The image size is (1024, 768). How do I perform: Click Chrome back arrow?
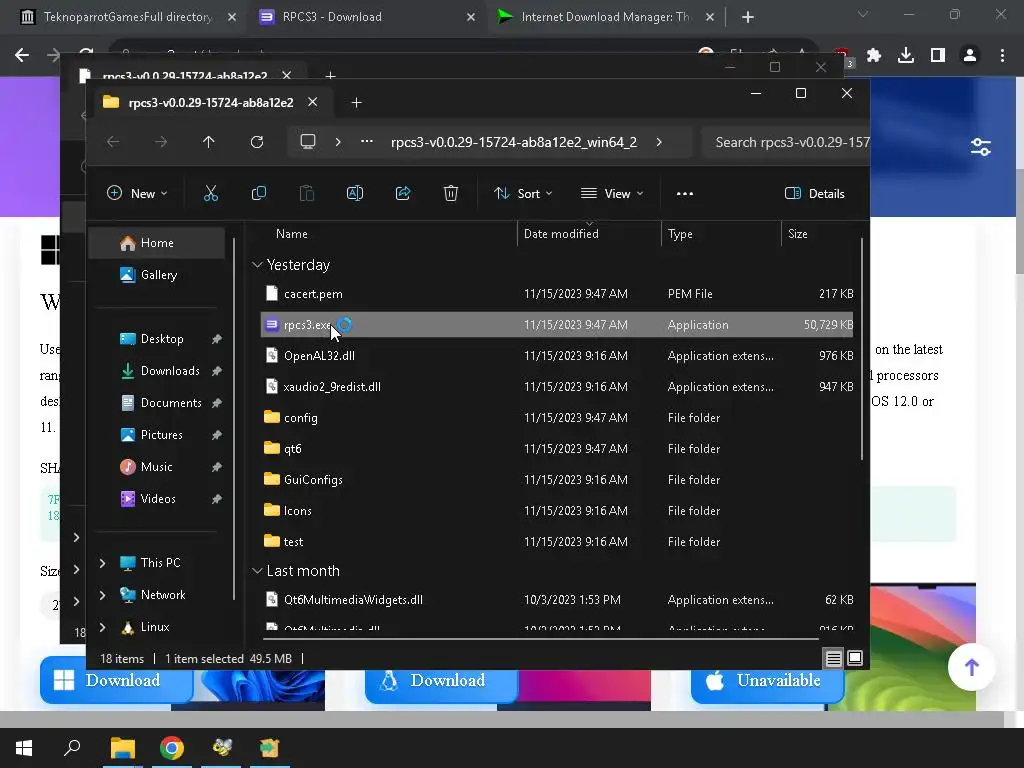tap(22, 56)
